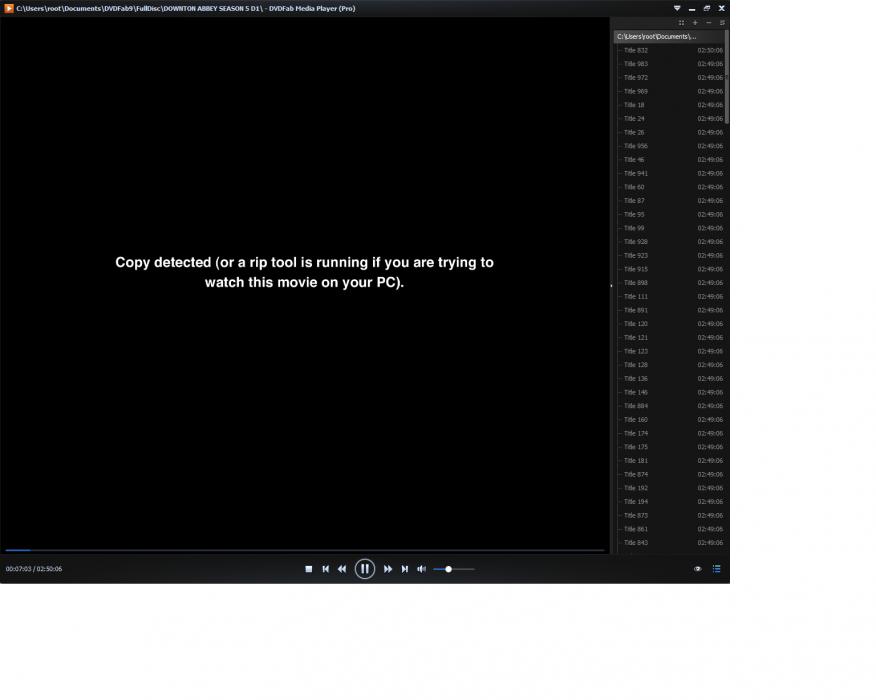Screen dimensions: 876x700
Task: Select Title 160 in the playlist
Action: point(670,420)
